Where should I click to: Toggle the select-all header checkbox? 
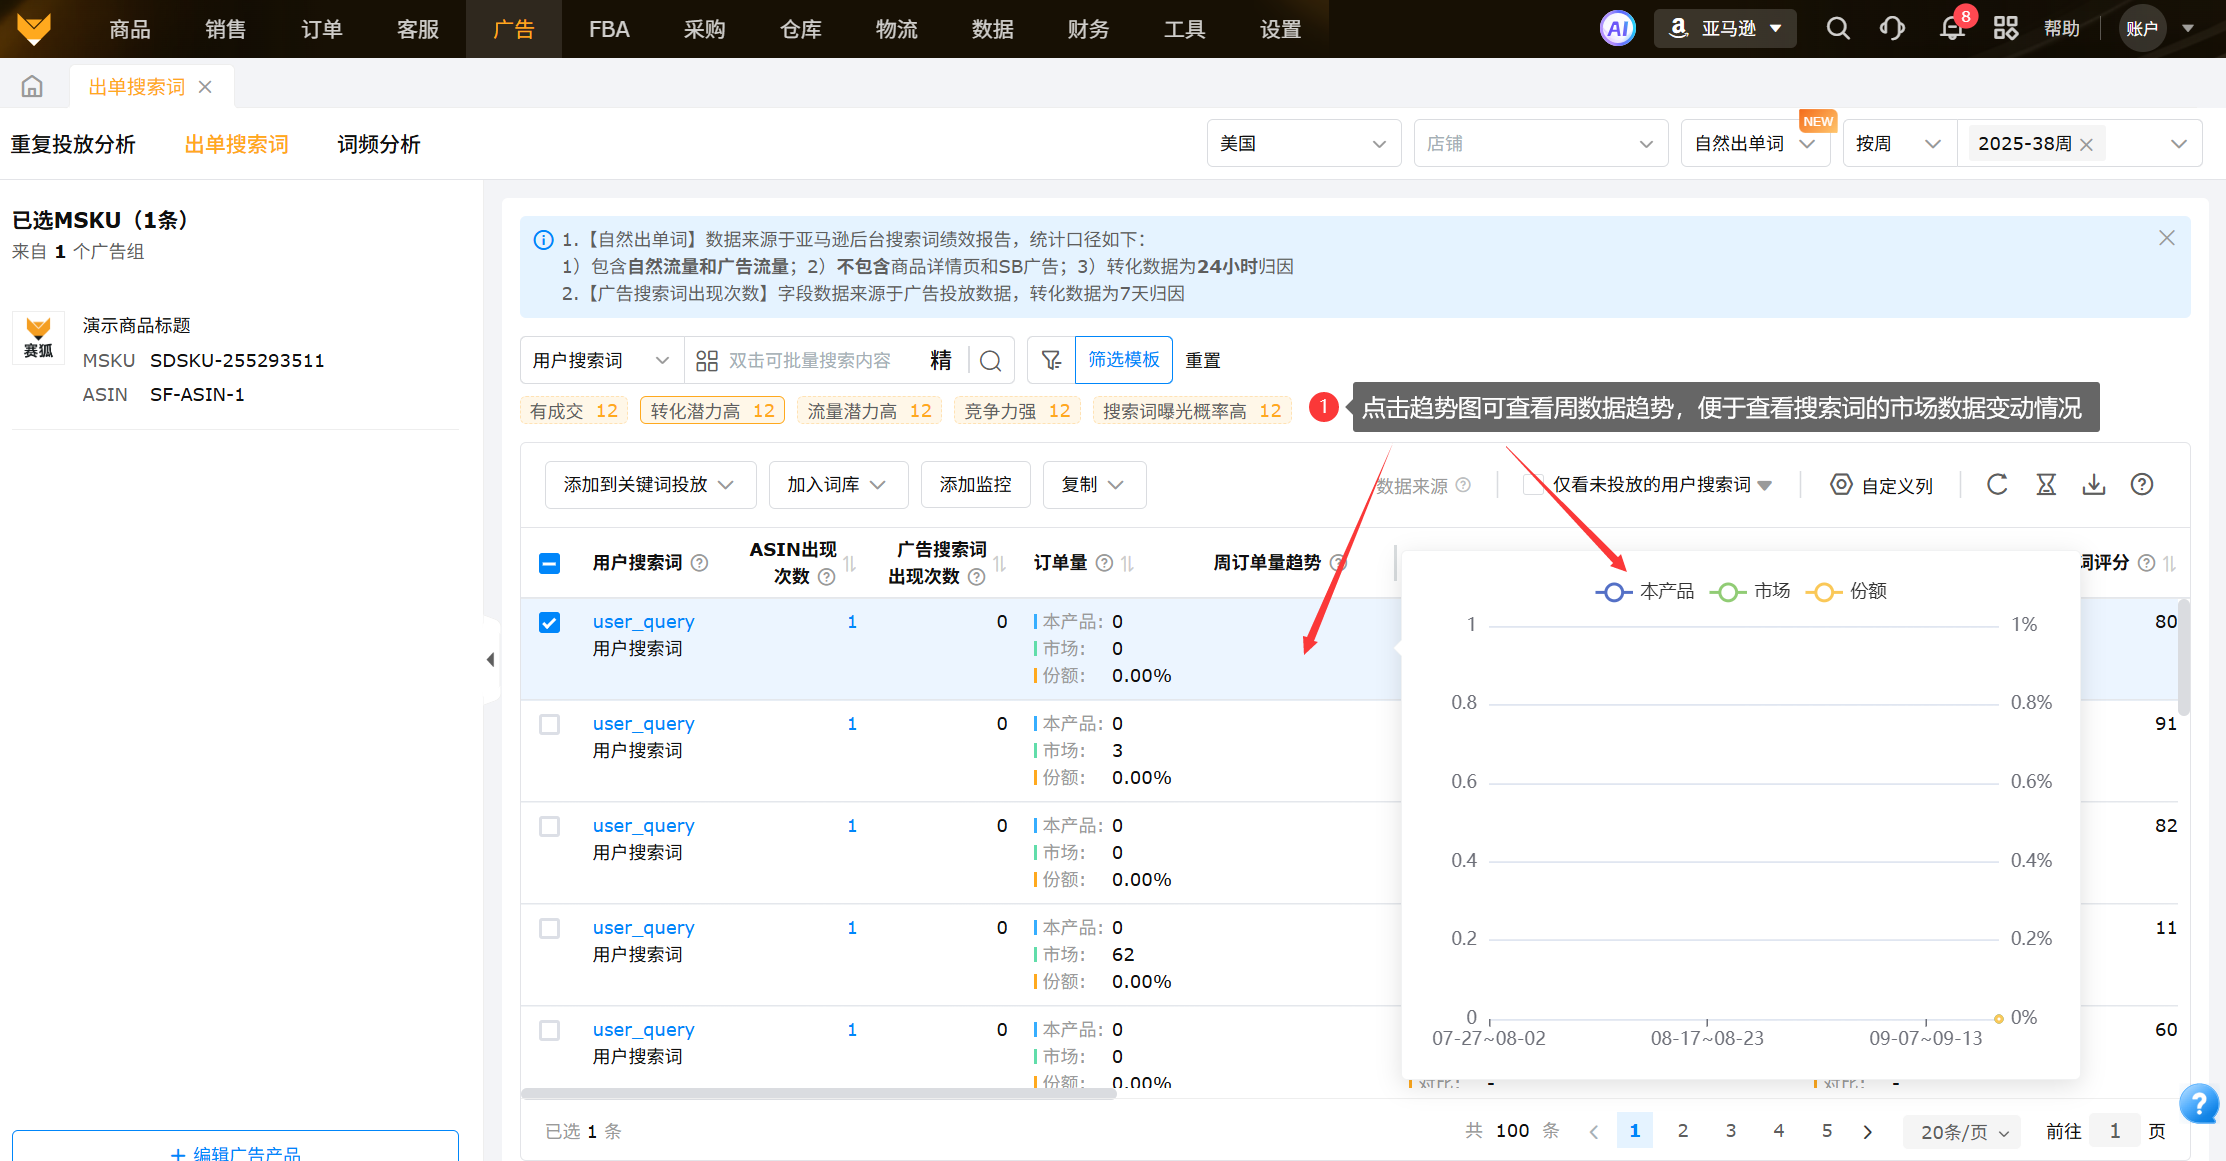[x=549, y=563]
